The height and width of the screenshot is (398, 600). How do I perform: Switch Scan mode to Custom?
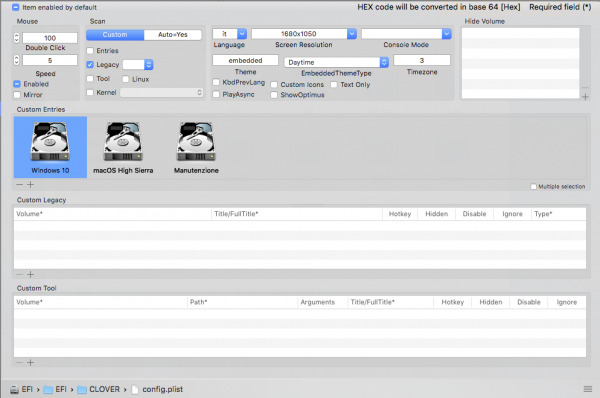click(115, 34)
